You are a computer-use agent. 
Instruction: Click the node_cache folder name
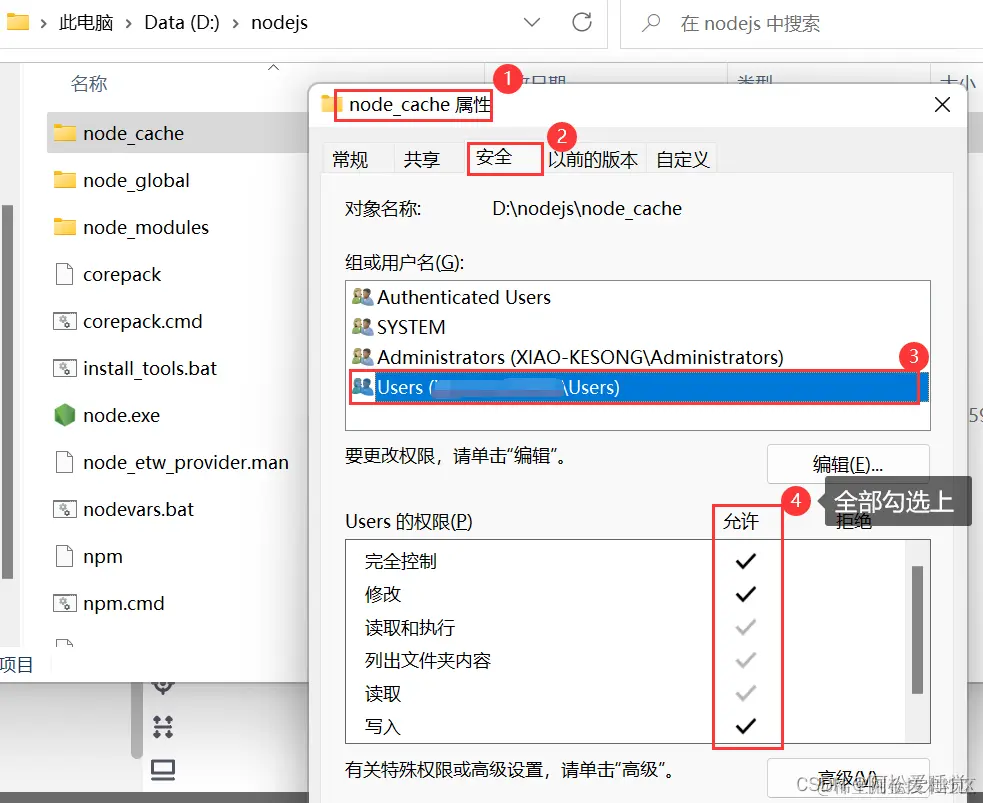pyautogui.click(x=134, y=134)
